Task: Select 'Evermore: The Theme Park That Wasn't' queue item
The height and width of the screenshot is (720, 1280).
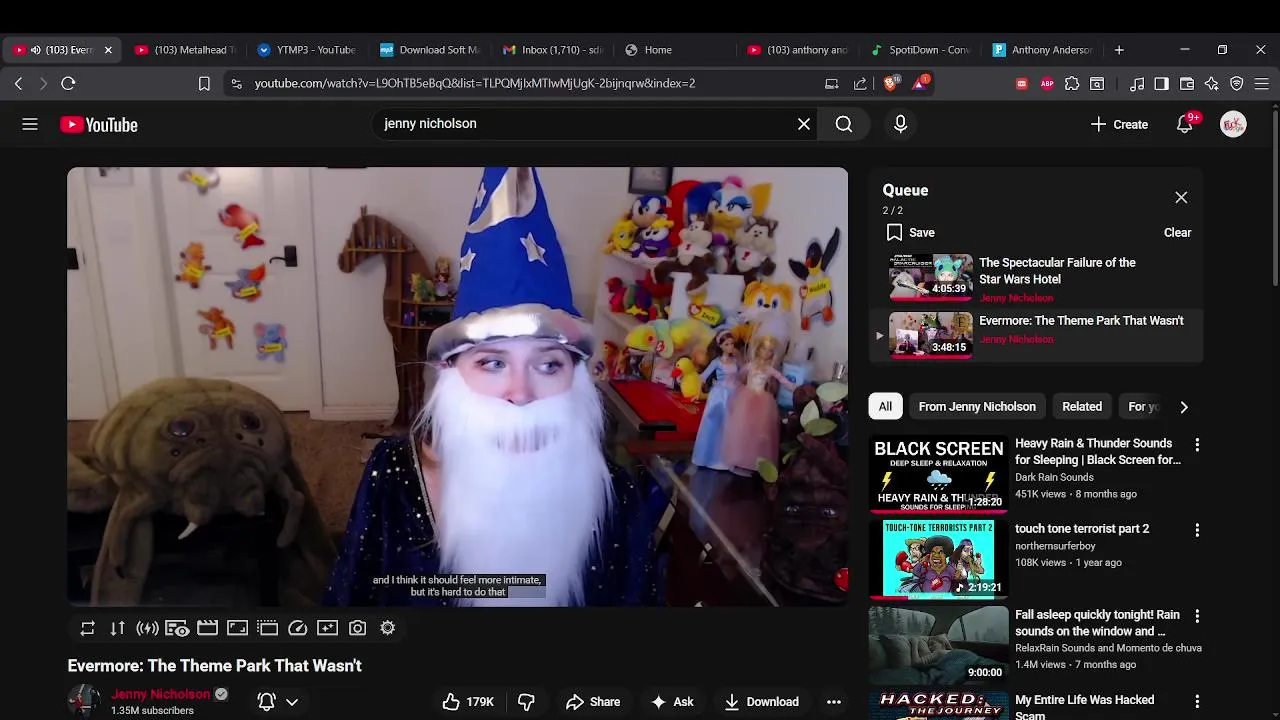Action: 1036,335
